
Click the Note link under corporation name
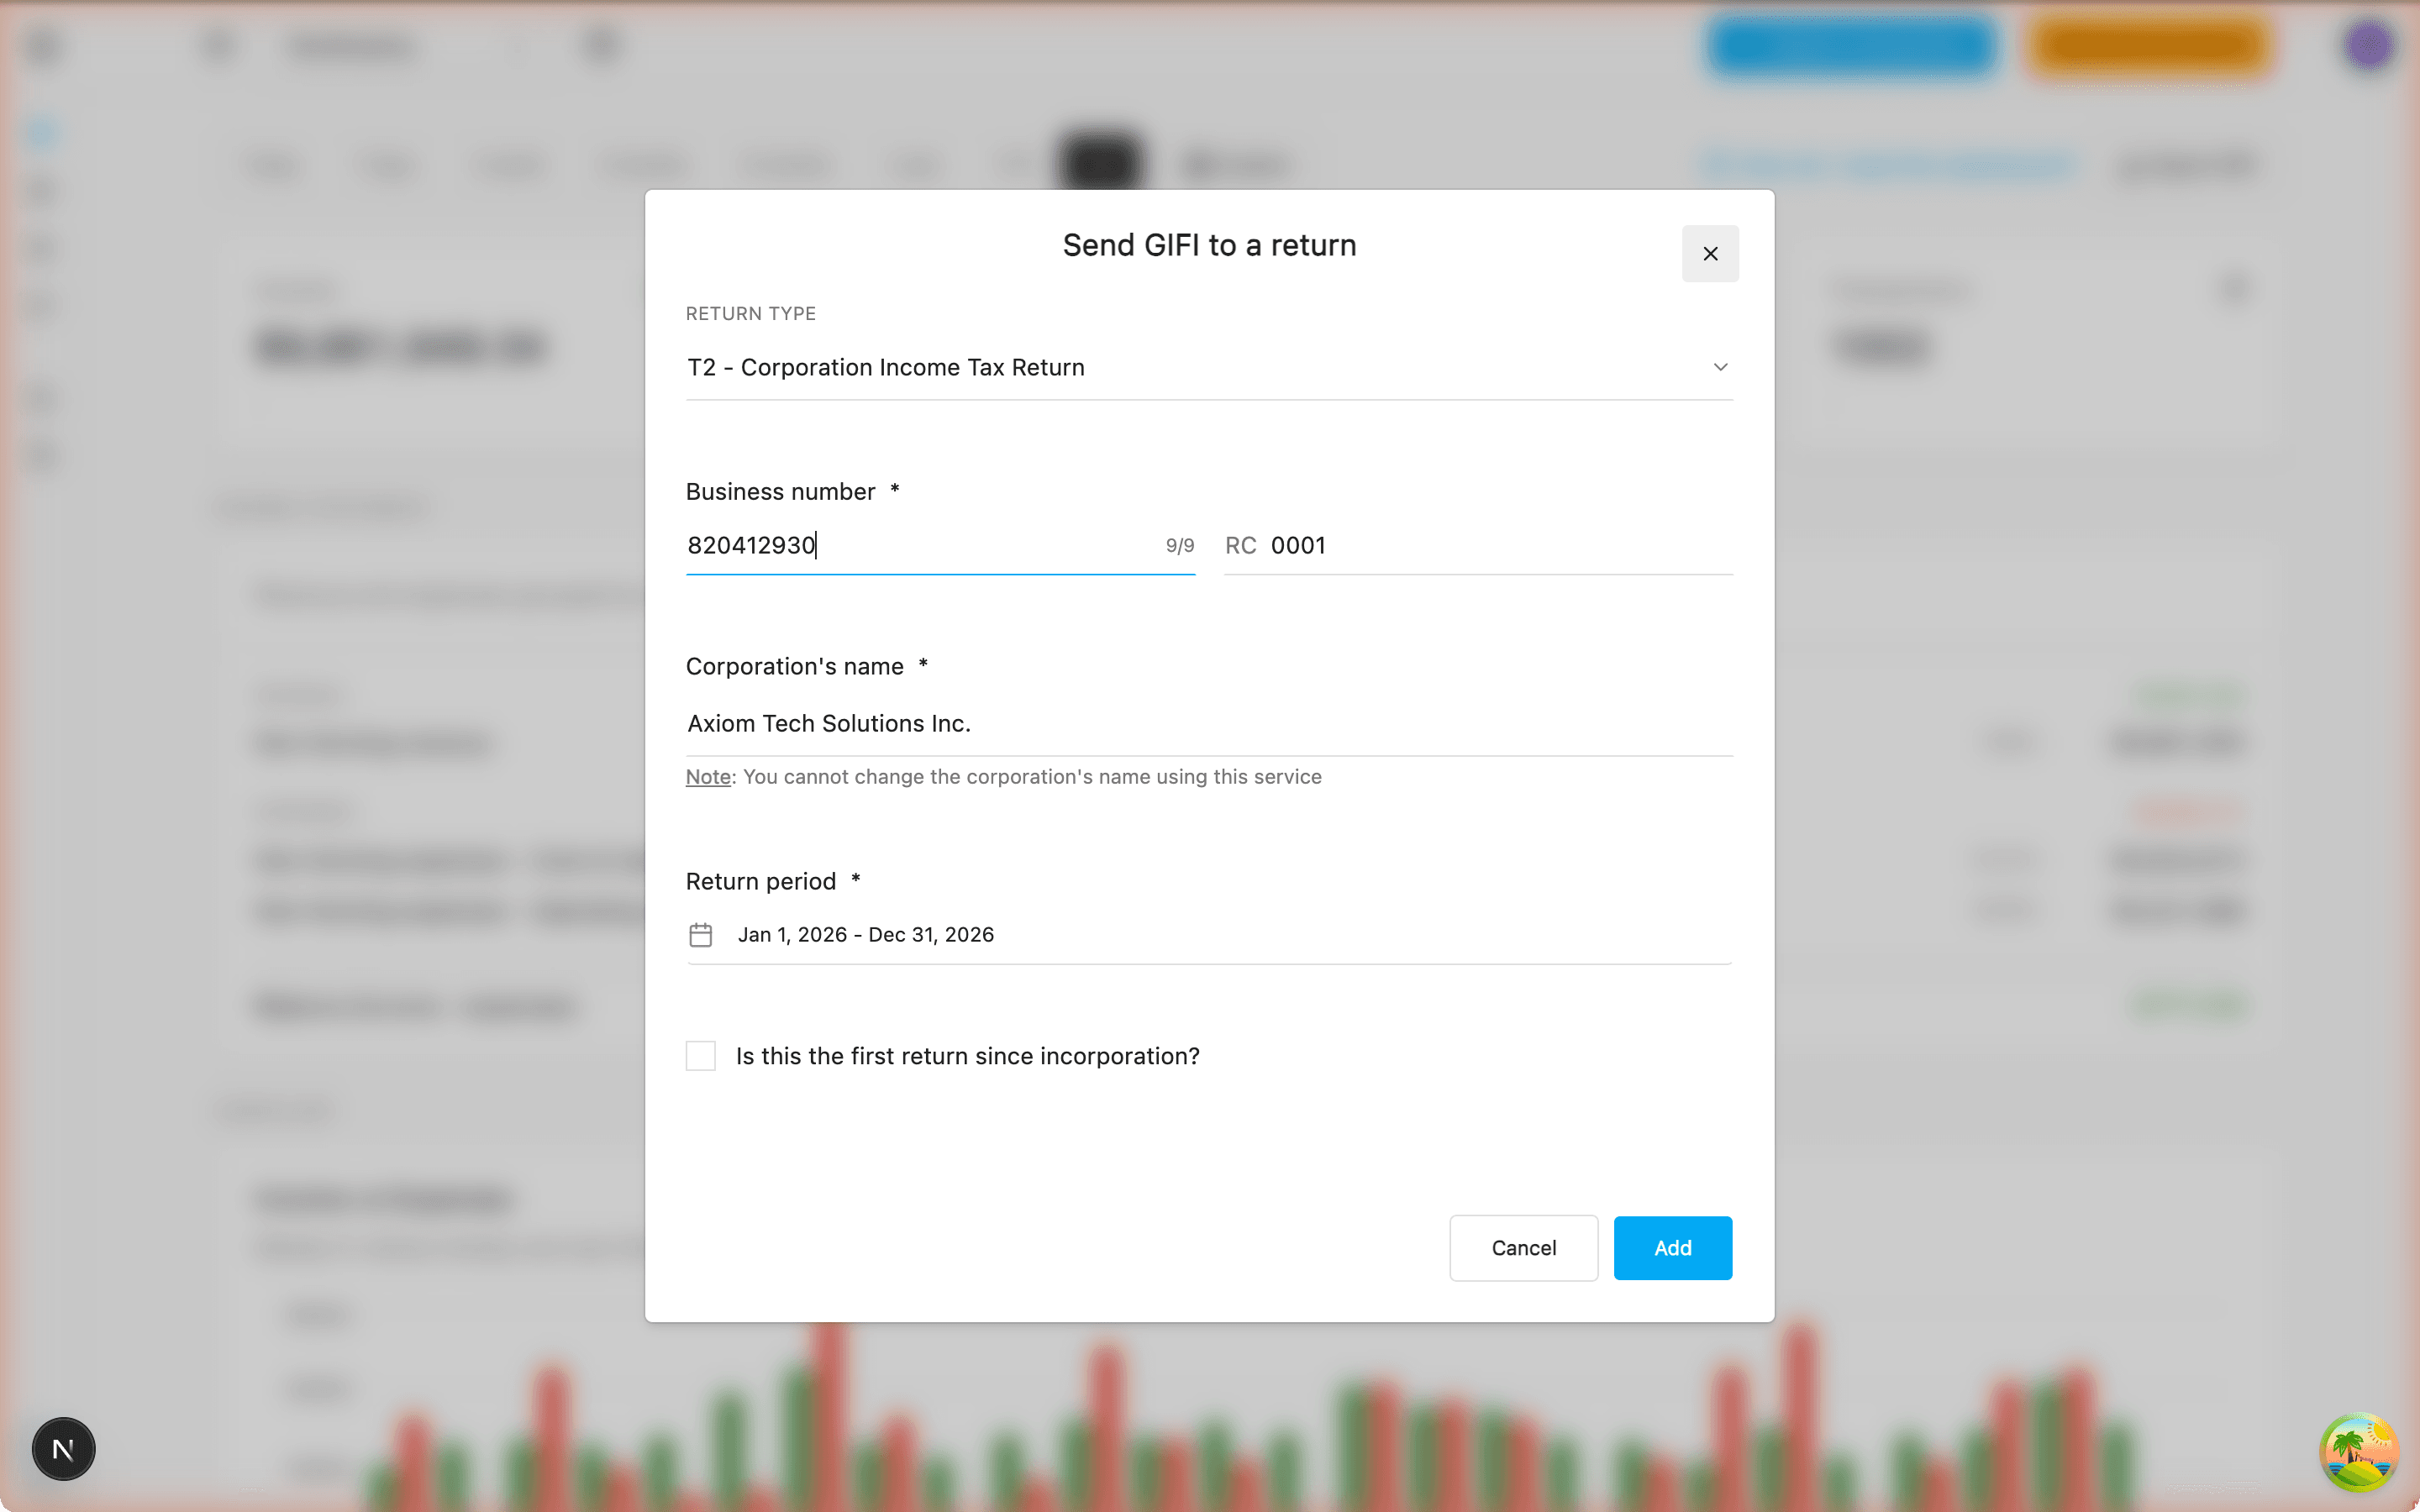click(708, 777)
